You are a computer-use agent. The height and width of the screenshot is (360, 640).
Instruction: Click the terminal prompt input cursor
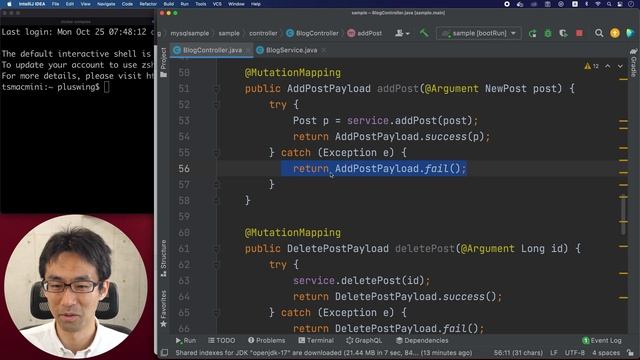[107, 87]
